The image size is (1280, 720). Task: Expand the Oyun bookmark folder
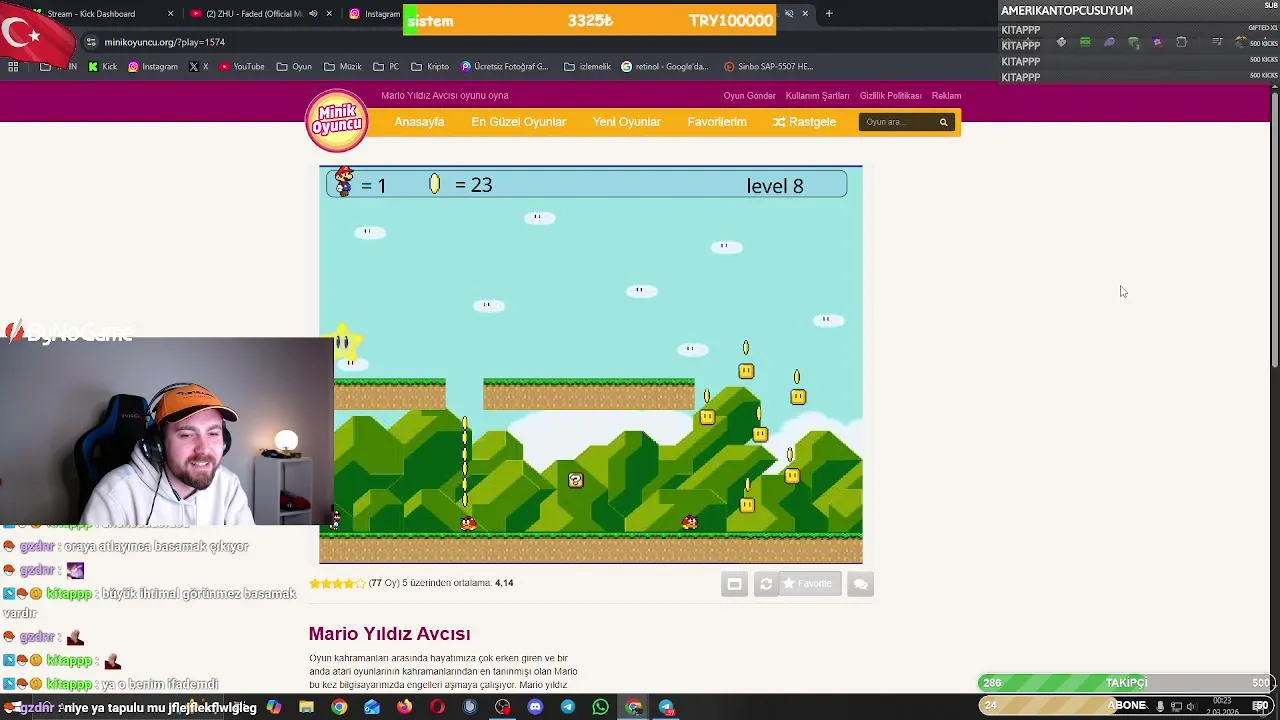294,67
